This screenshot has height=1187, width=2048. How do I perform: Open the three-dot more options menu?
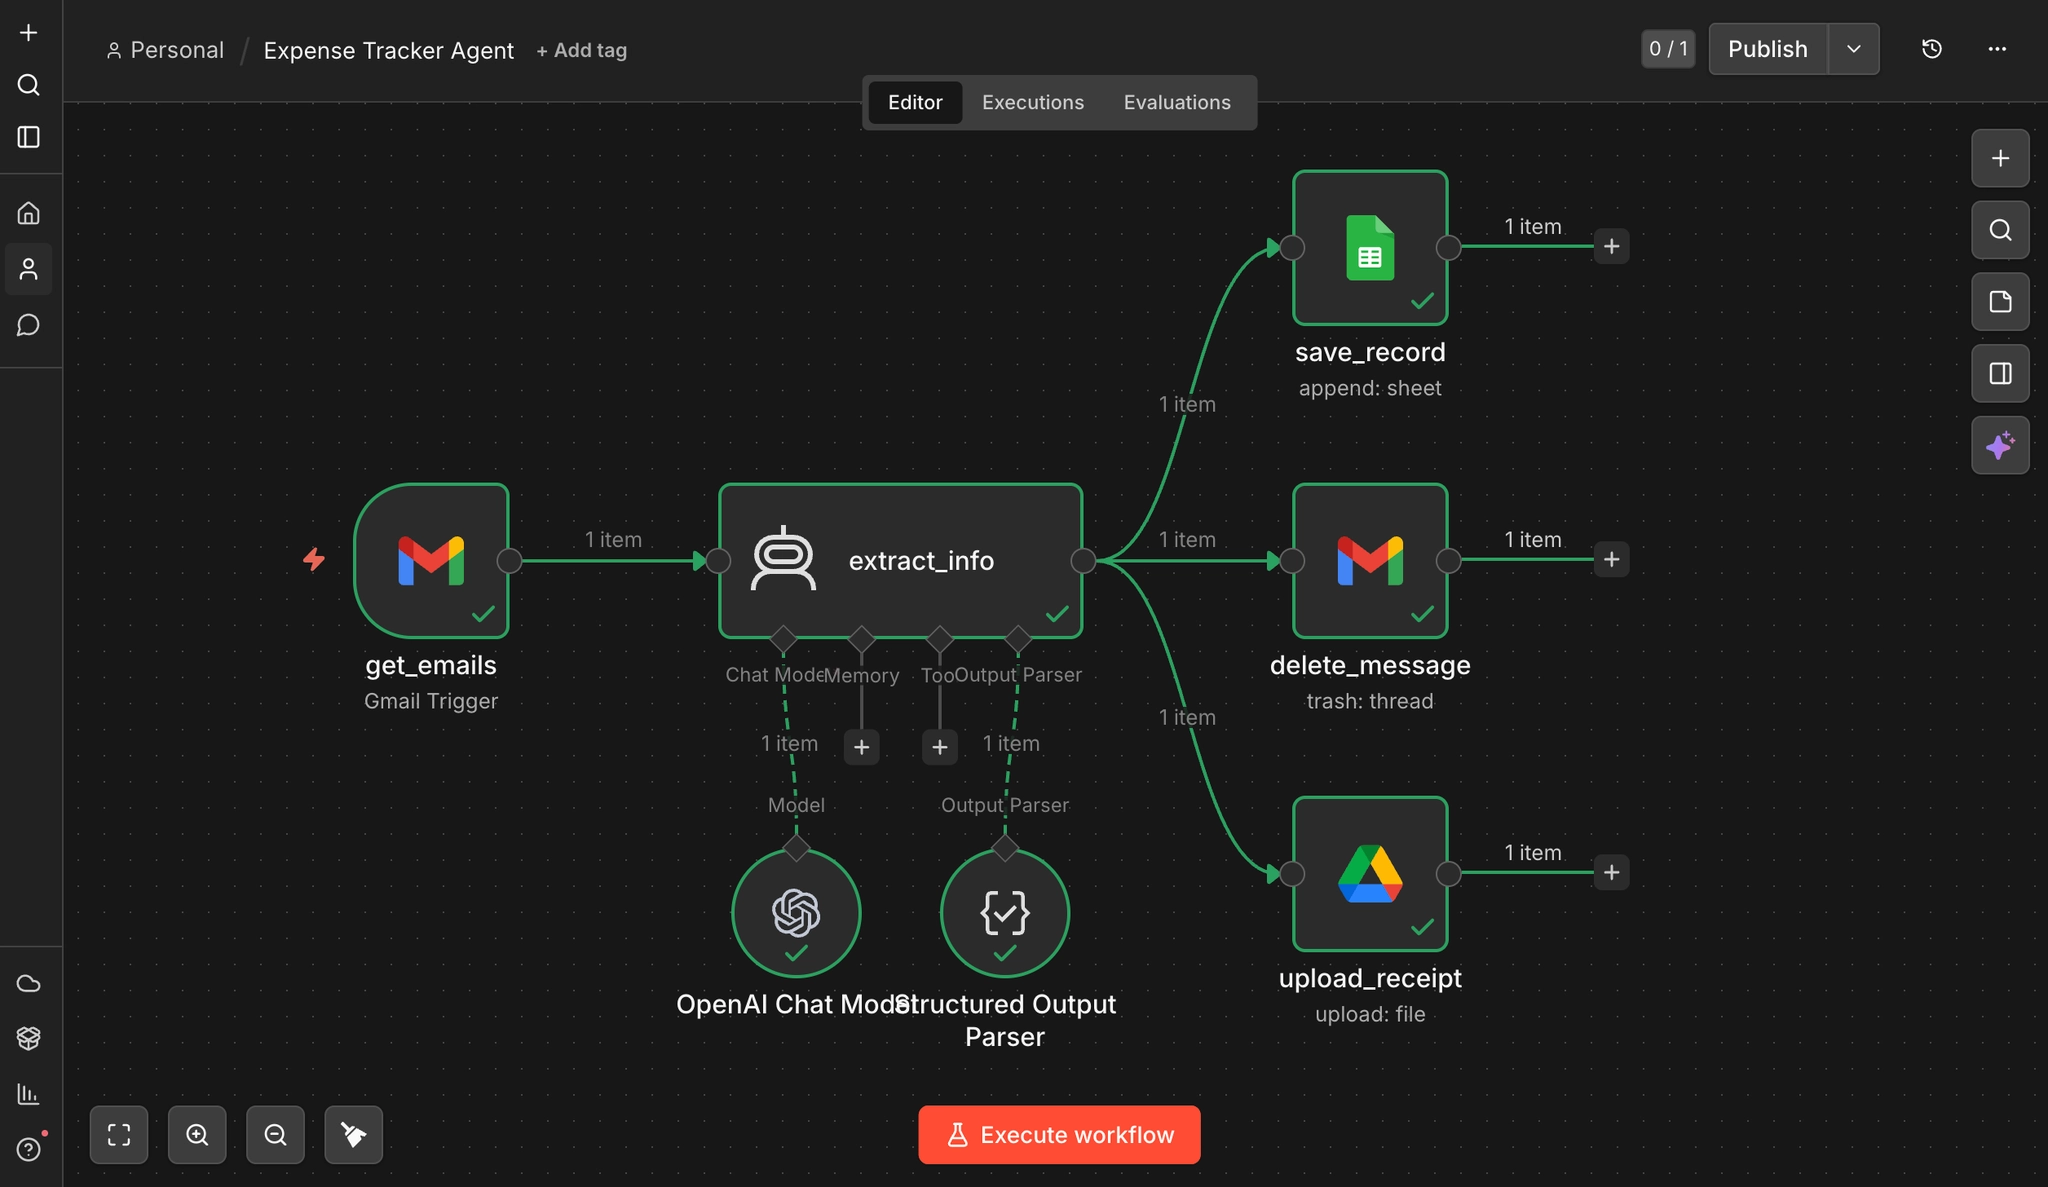[x=1997, y=49]
